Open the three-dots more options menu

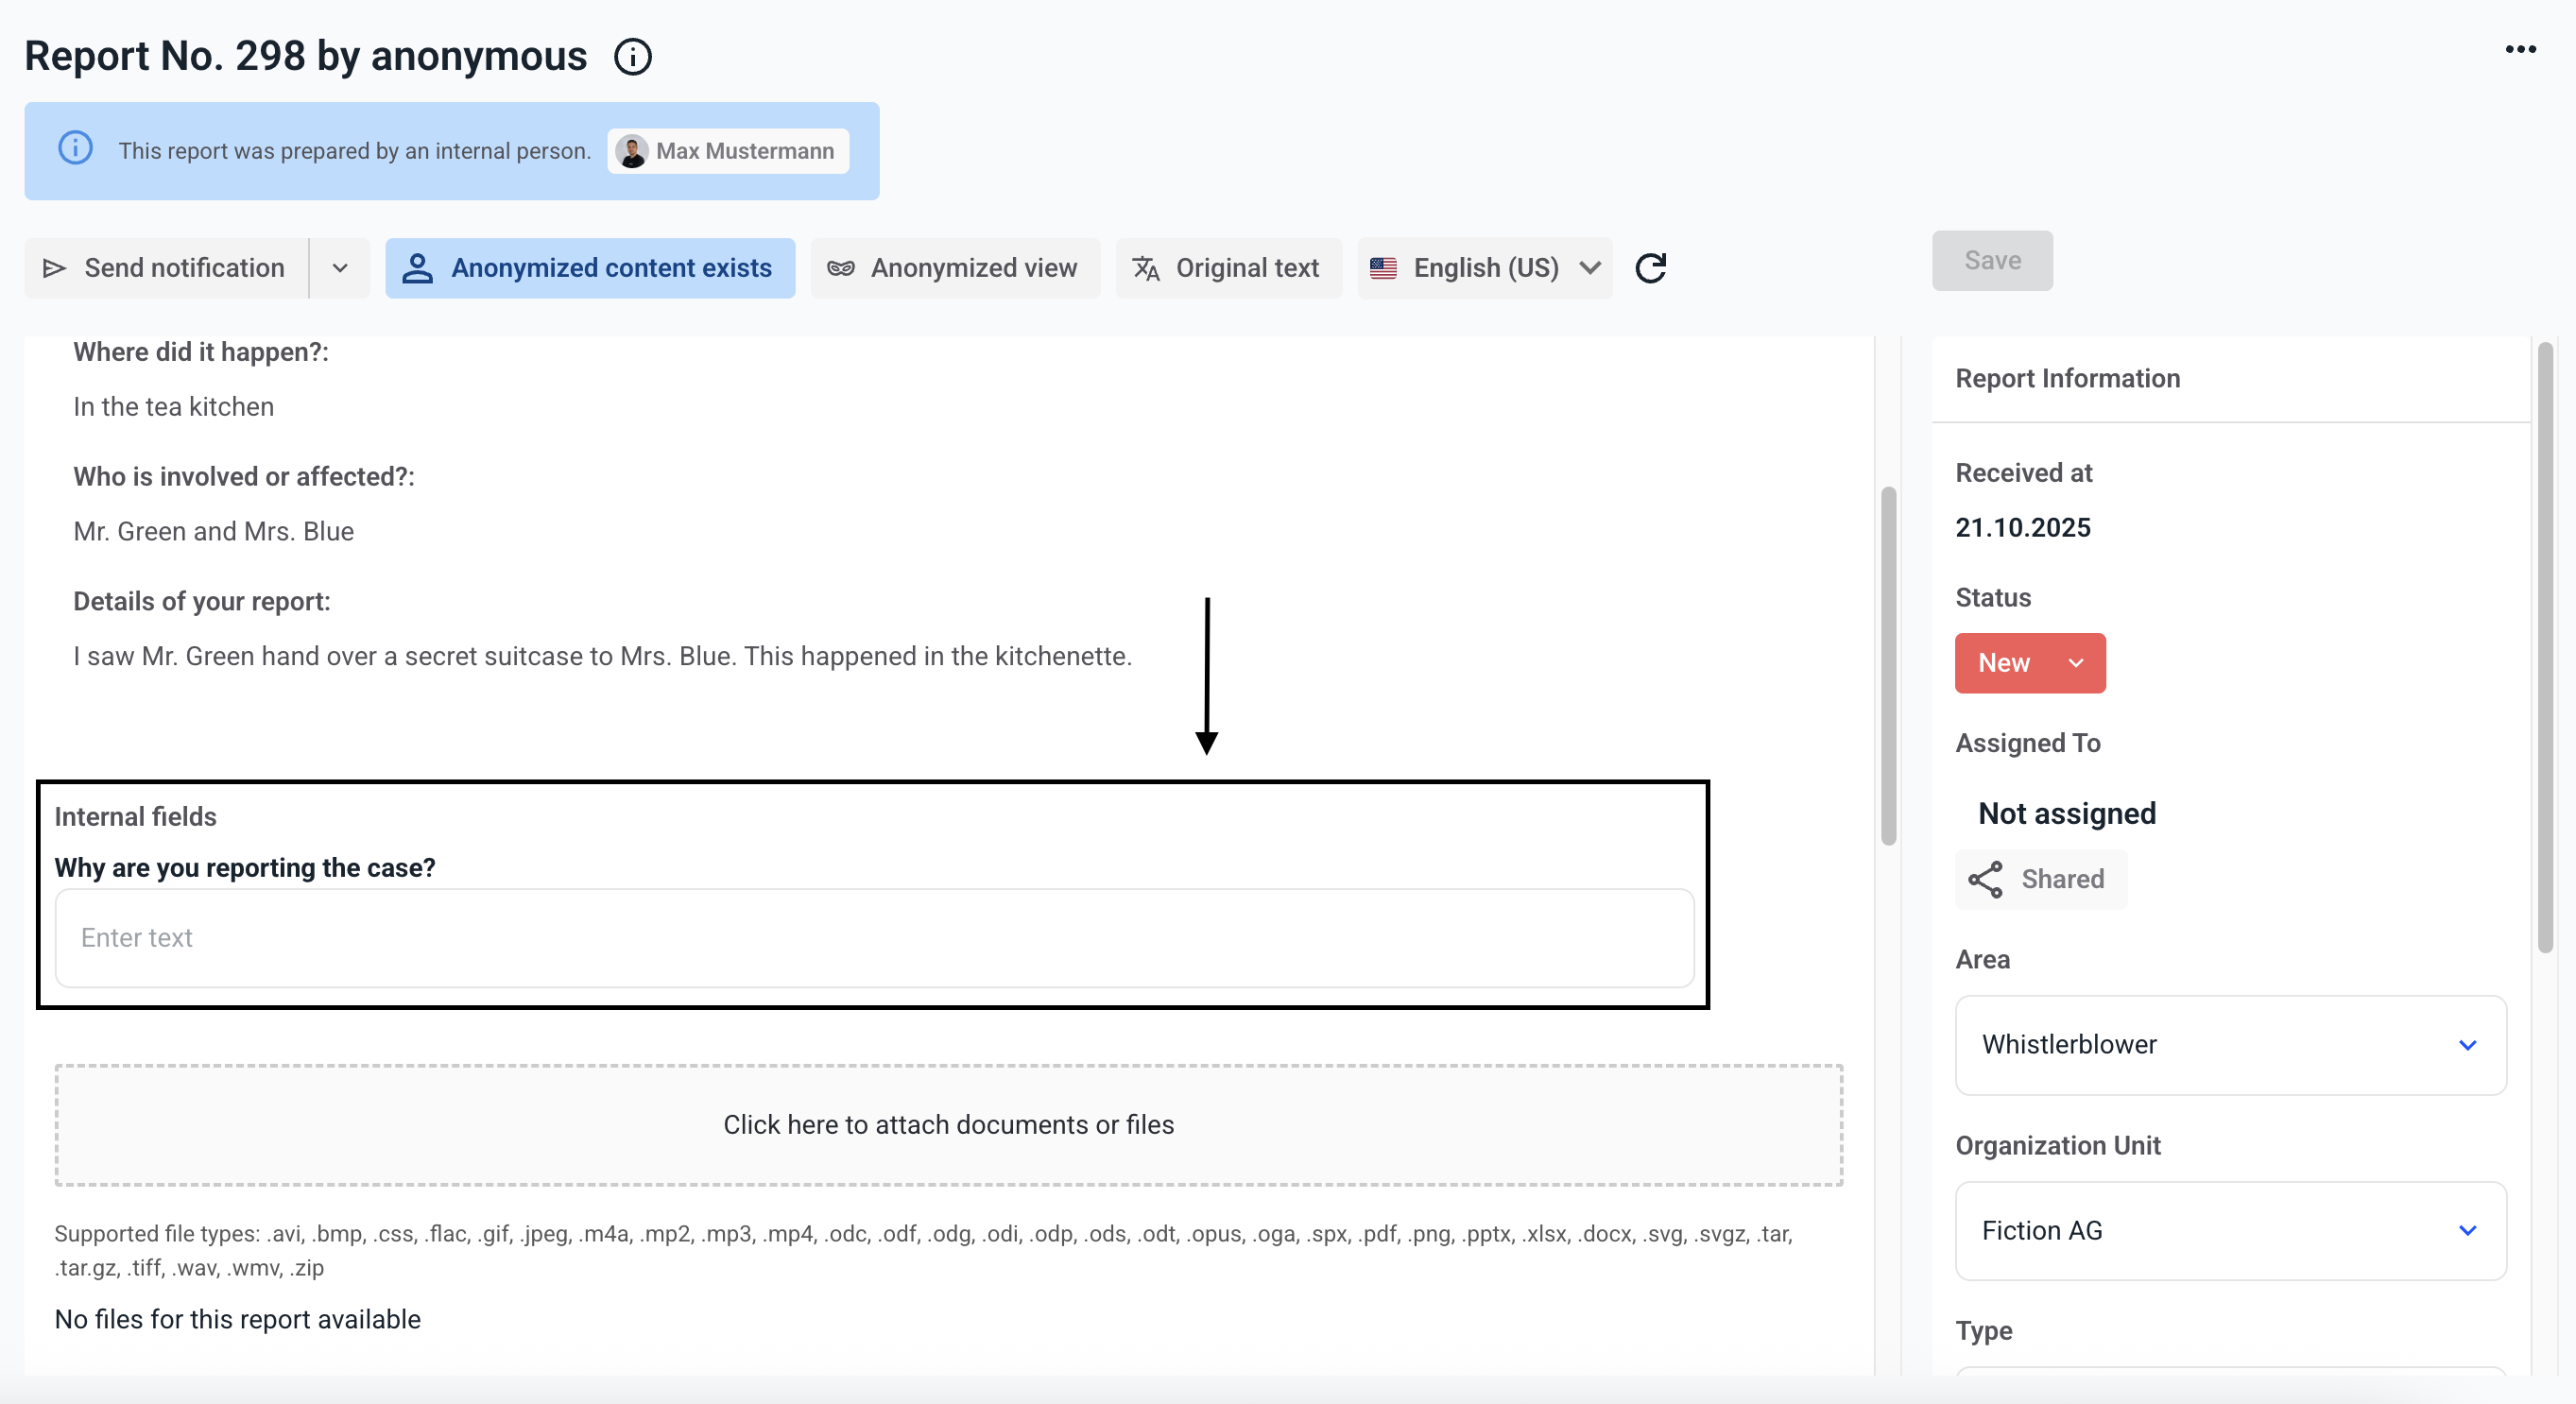click(x=2520, y=49)
